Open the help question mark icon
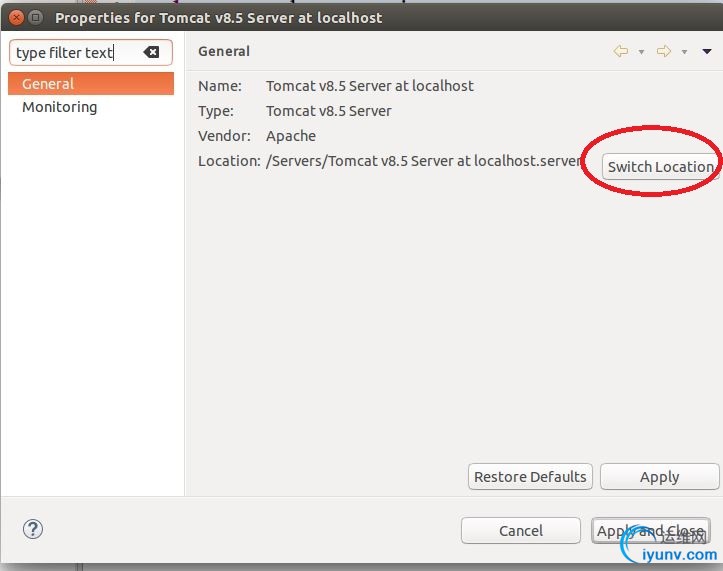 tap(33, 529)
